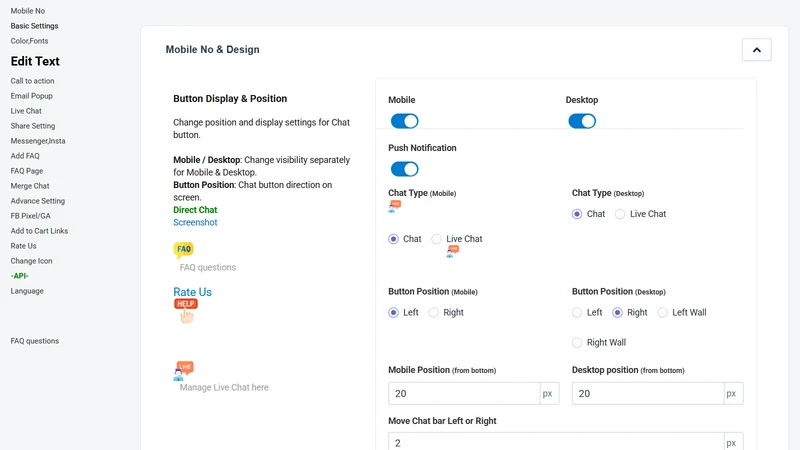The image size is (800, 450).
Task: Choose Left Wall desktop button position
Action: pyautogui.click(x=662, y=312)
